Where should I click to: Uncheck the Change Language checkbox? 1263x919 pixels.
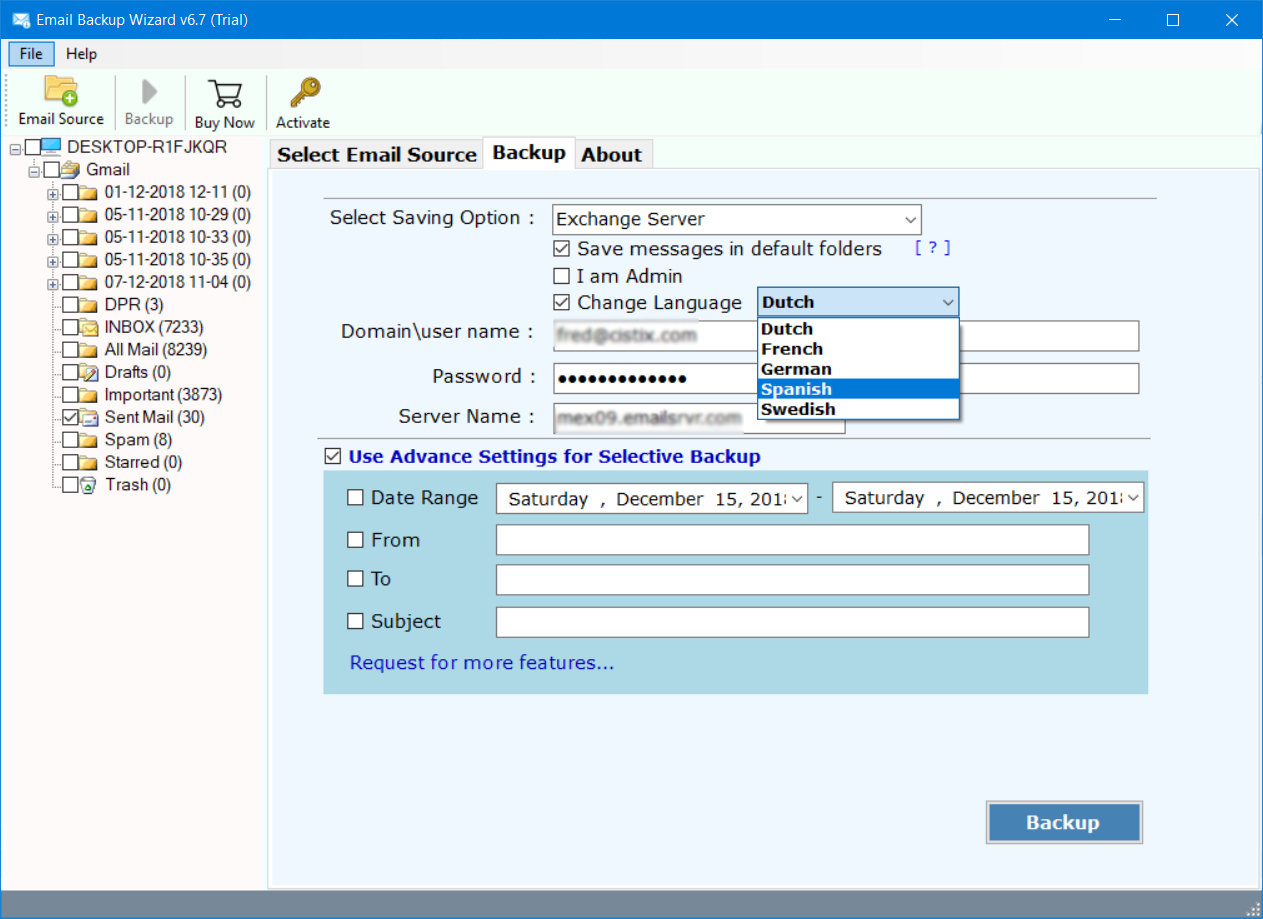pyautogui.click(x=562, y=302)
